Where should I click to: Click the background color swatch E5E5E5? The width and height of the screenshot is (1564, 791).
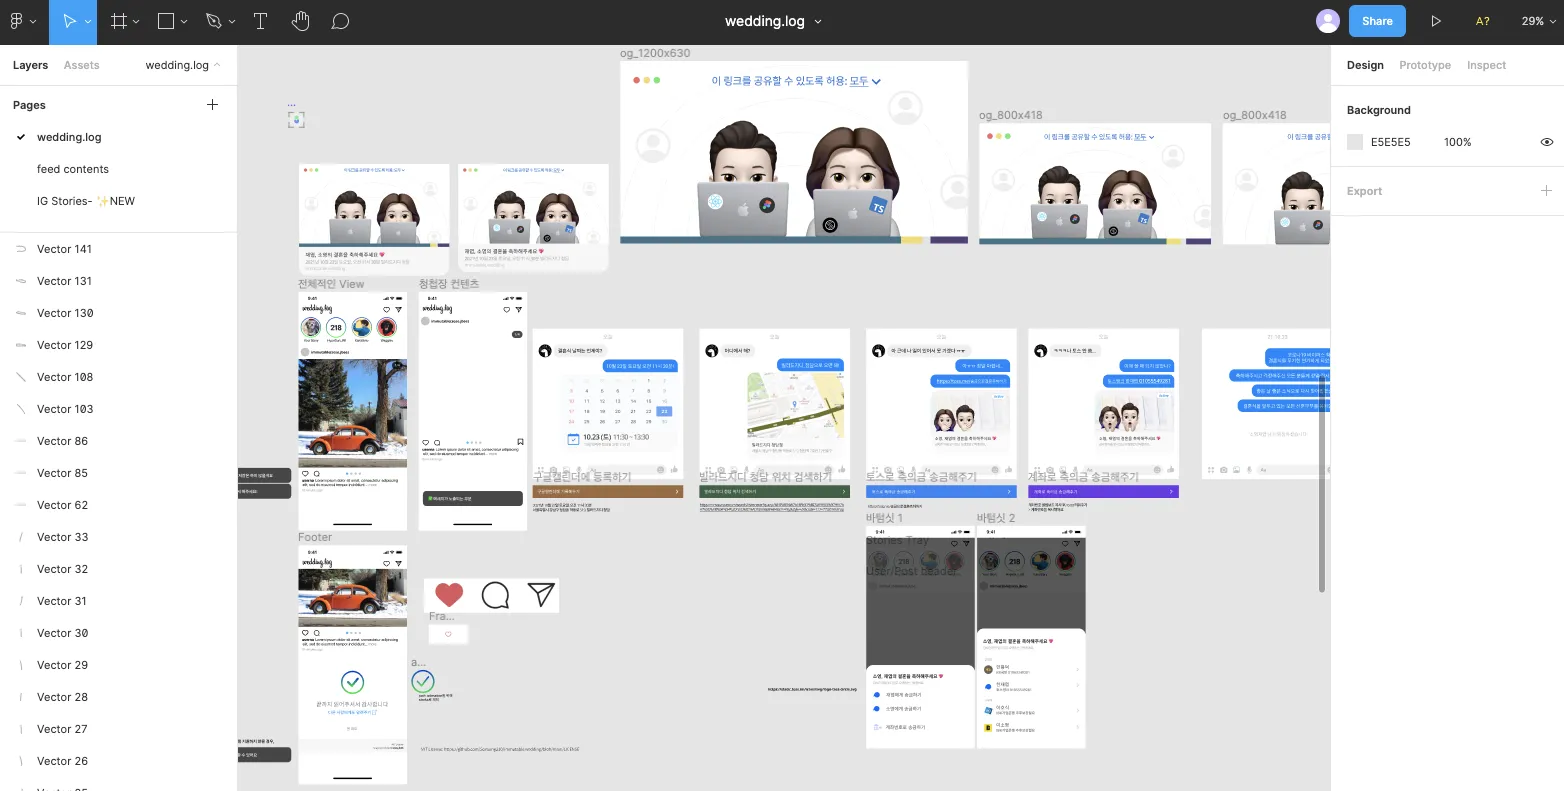[x=1355, y=142]
